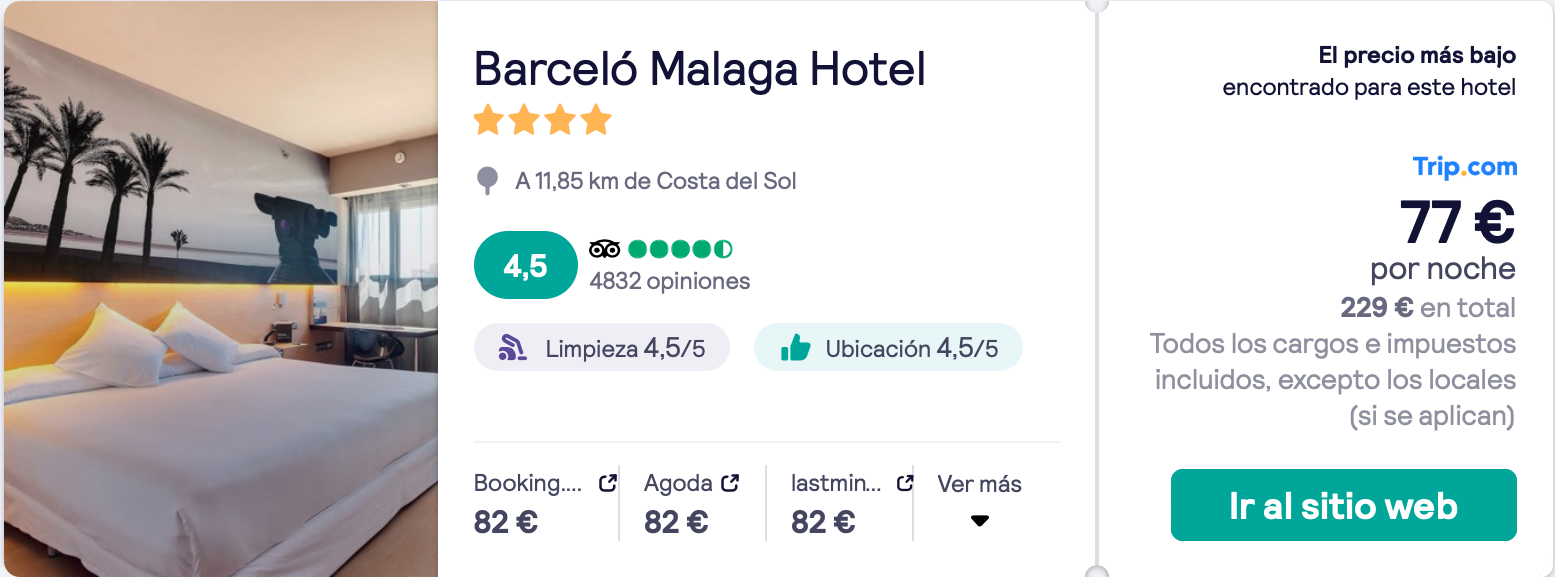Select Booking 82 € offer
Screen dimensions: 1555x577
coord(545,503)
